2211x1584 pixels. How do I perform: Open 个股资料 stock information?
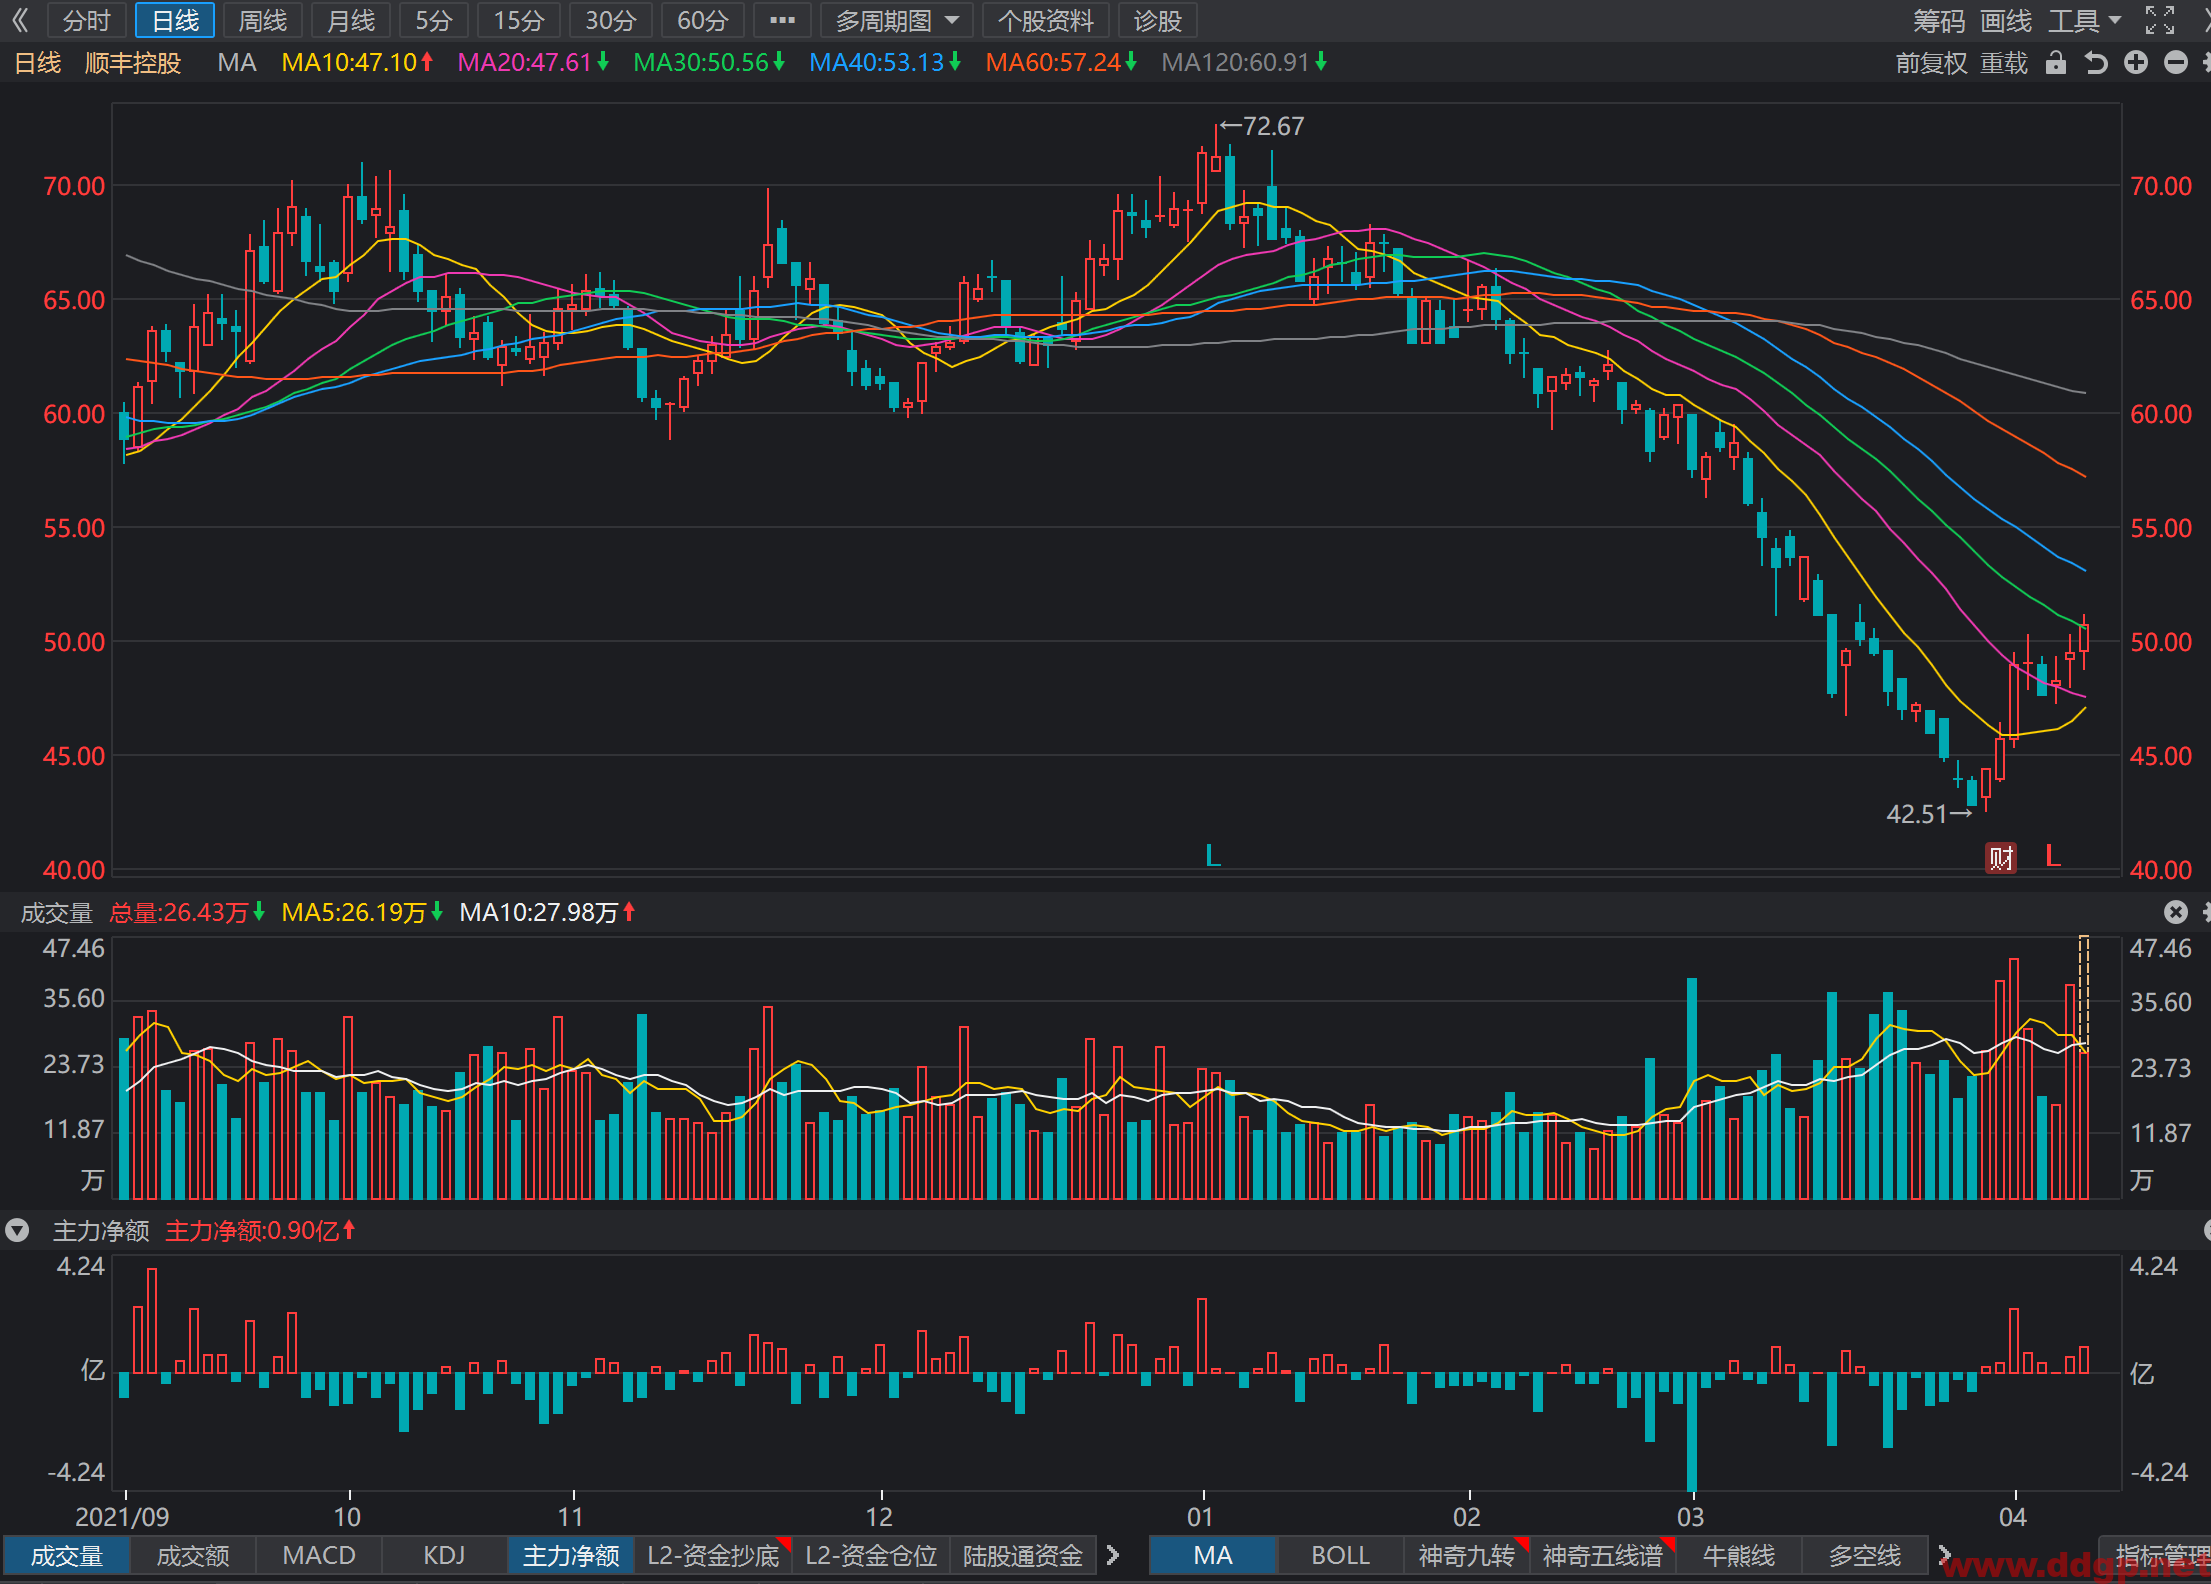click(1045, 20)
